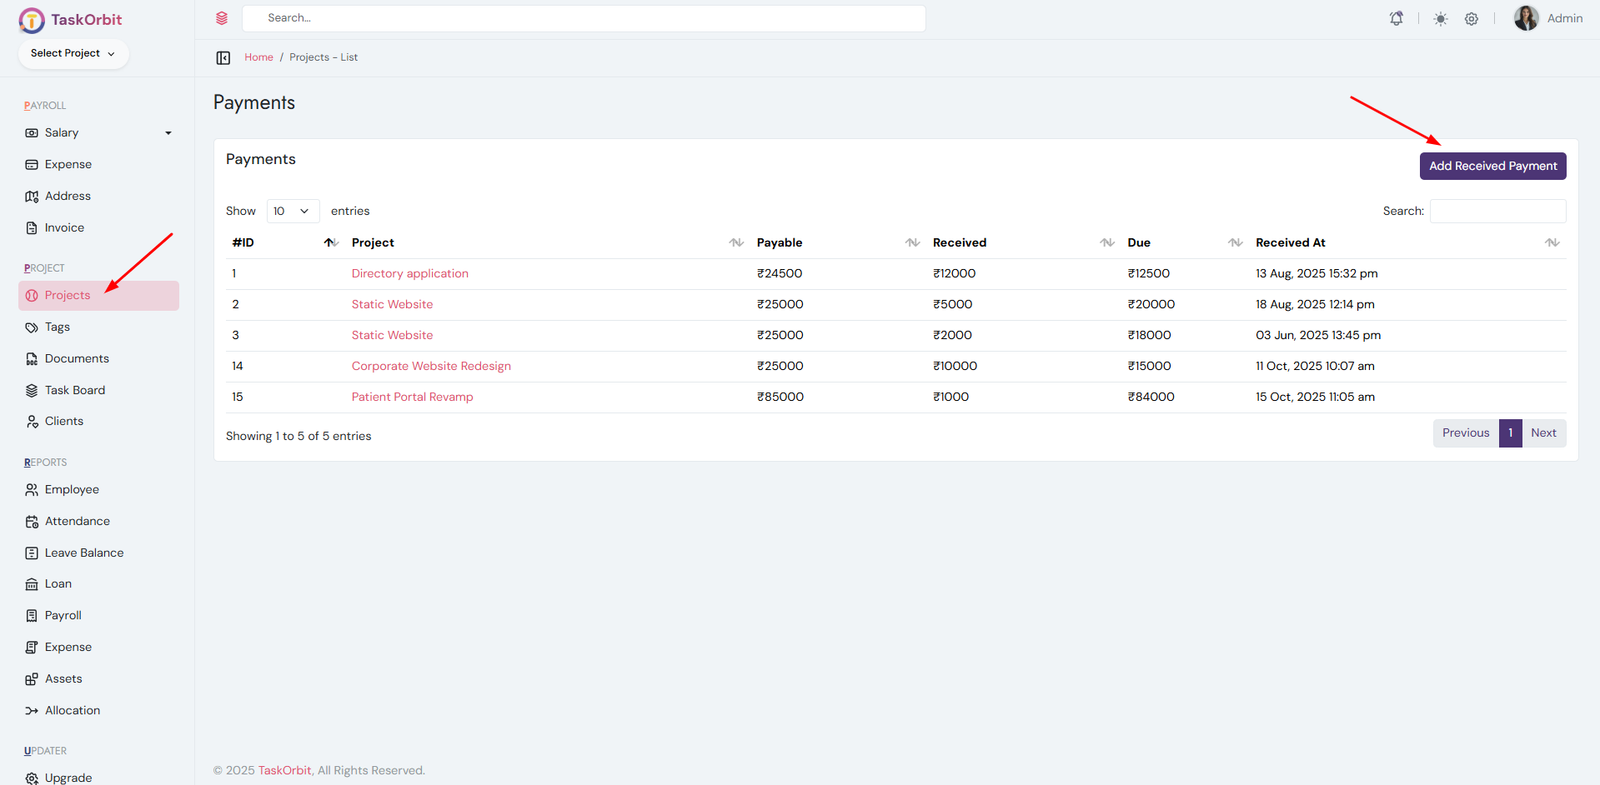Expand the Salary menu arrow
This screenshot has height=785, width=1600.
pyautogui.click(x=168, y=133)
